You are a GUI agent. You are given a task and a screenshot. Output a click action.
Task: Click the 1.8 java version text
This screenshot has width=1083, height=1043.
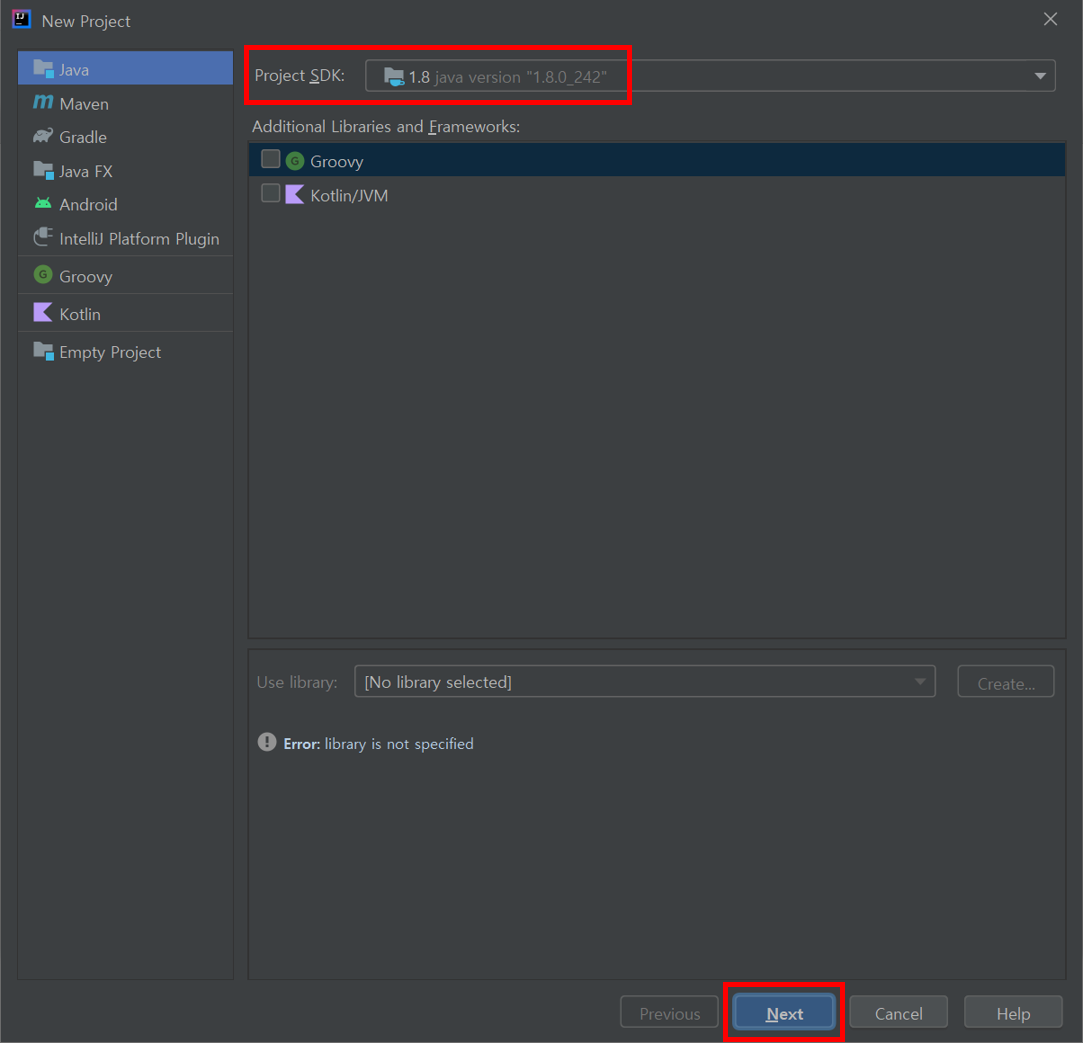click(508, 77)
